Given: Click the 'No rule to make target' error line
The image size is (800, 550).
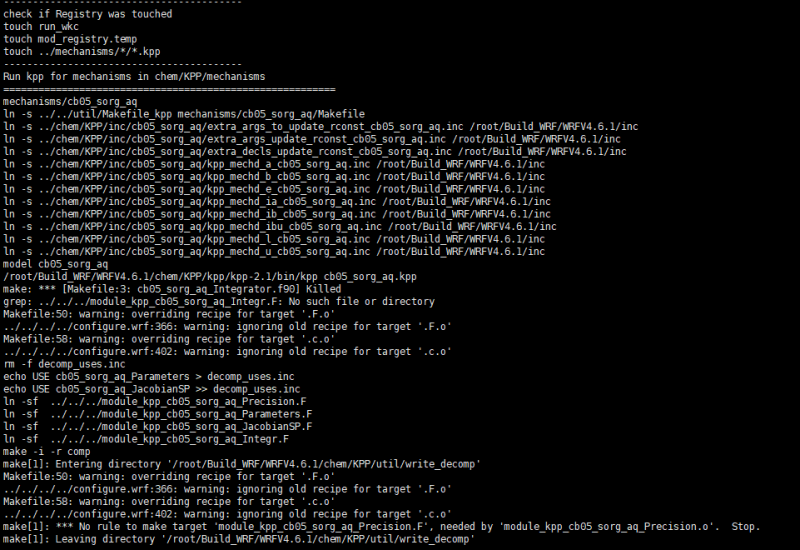Looking at the screenshot, I should point(381,526).
